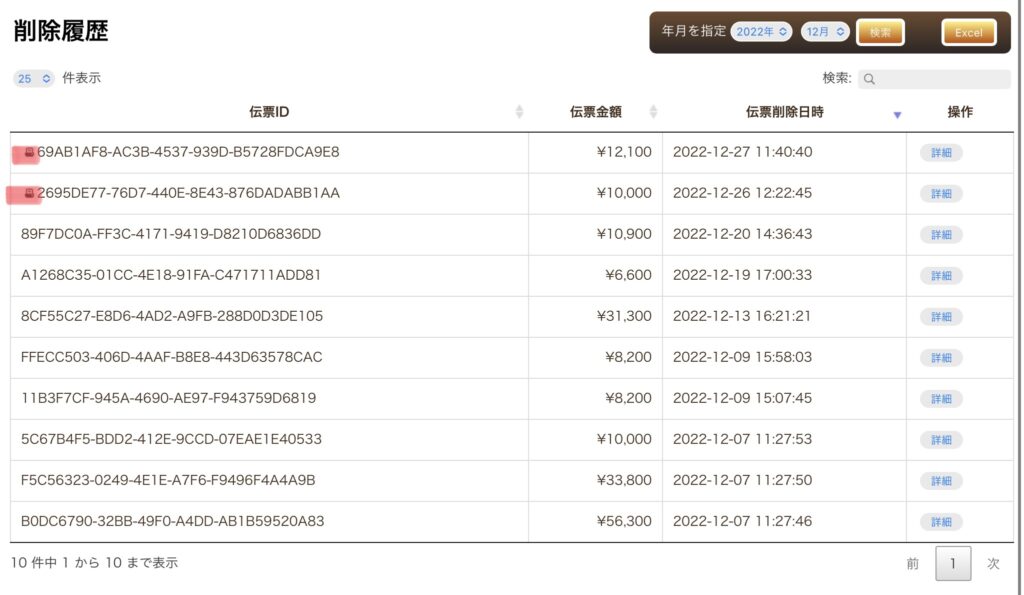
Task: Click the orange 検索 button
Action: tap(880, 33)
